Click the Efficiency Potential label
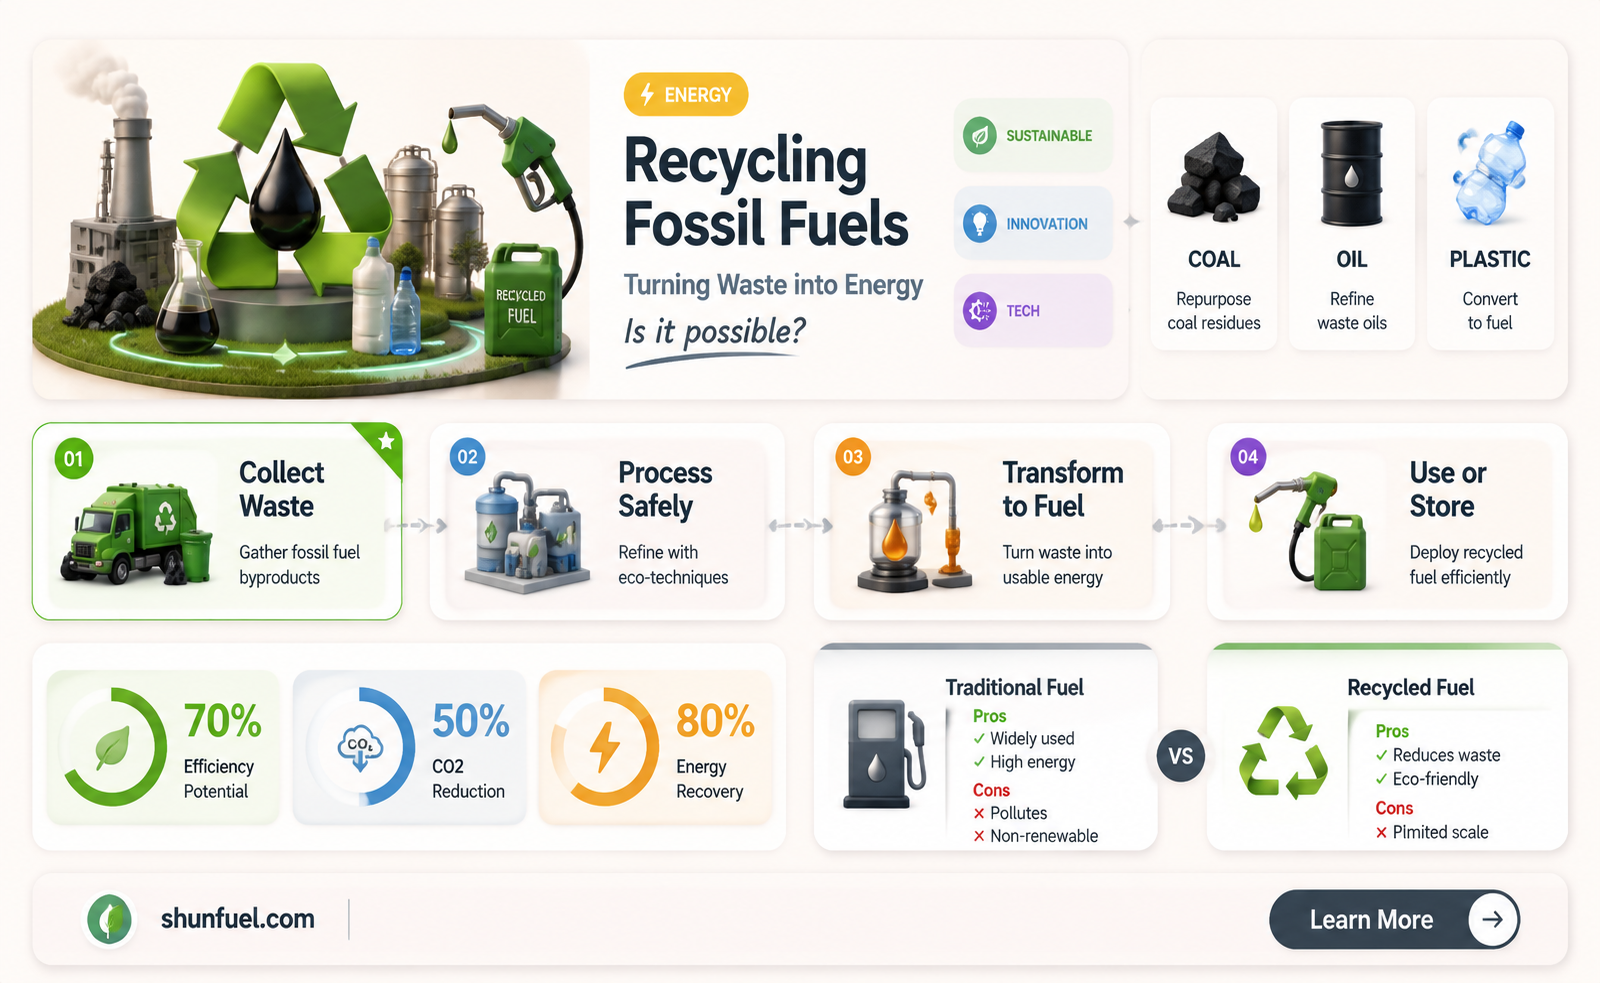 [x=218, y=779]
